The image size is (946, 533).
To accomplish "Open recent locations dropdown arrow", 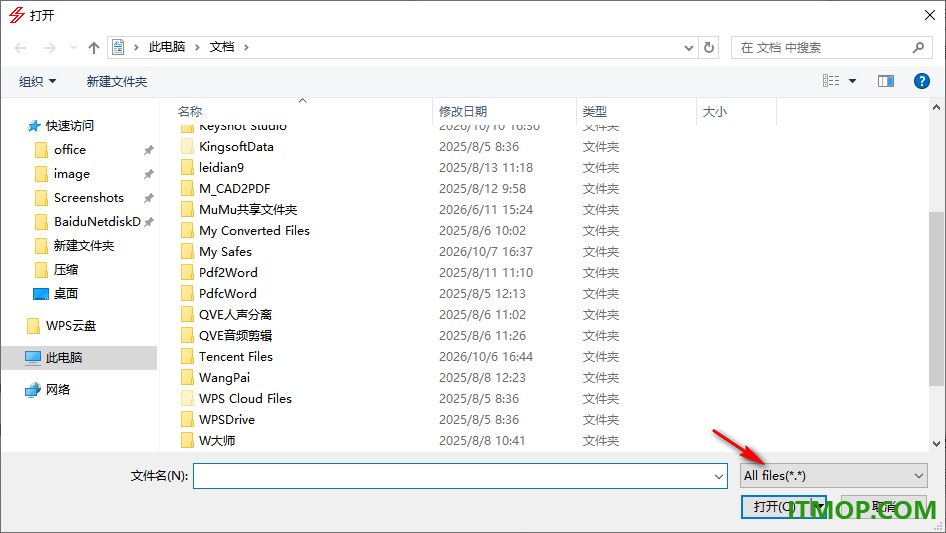I will [x=73, y=48].
